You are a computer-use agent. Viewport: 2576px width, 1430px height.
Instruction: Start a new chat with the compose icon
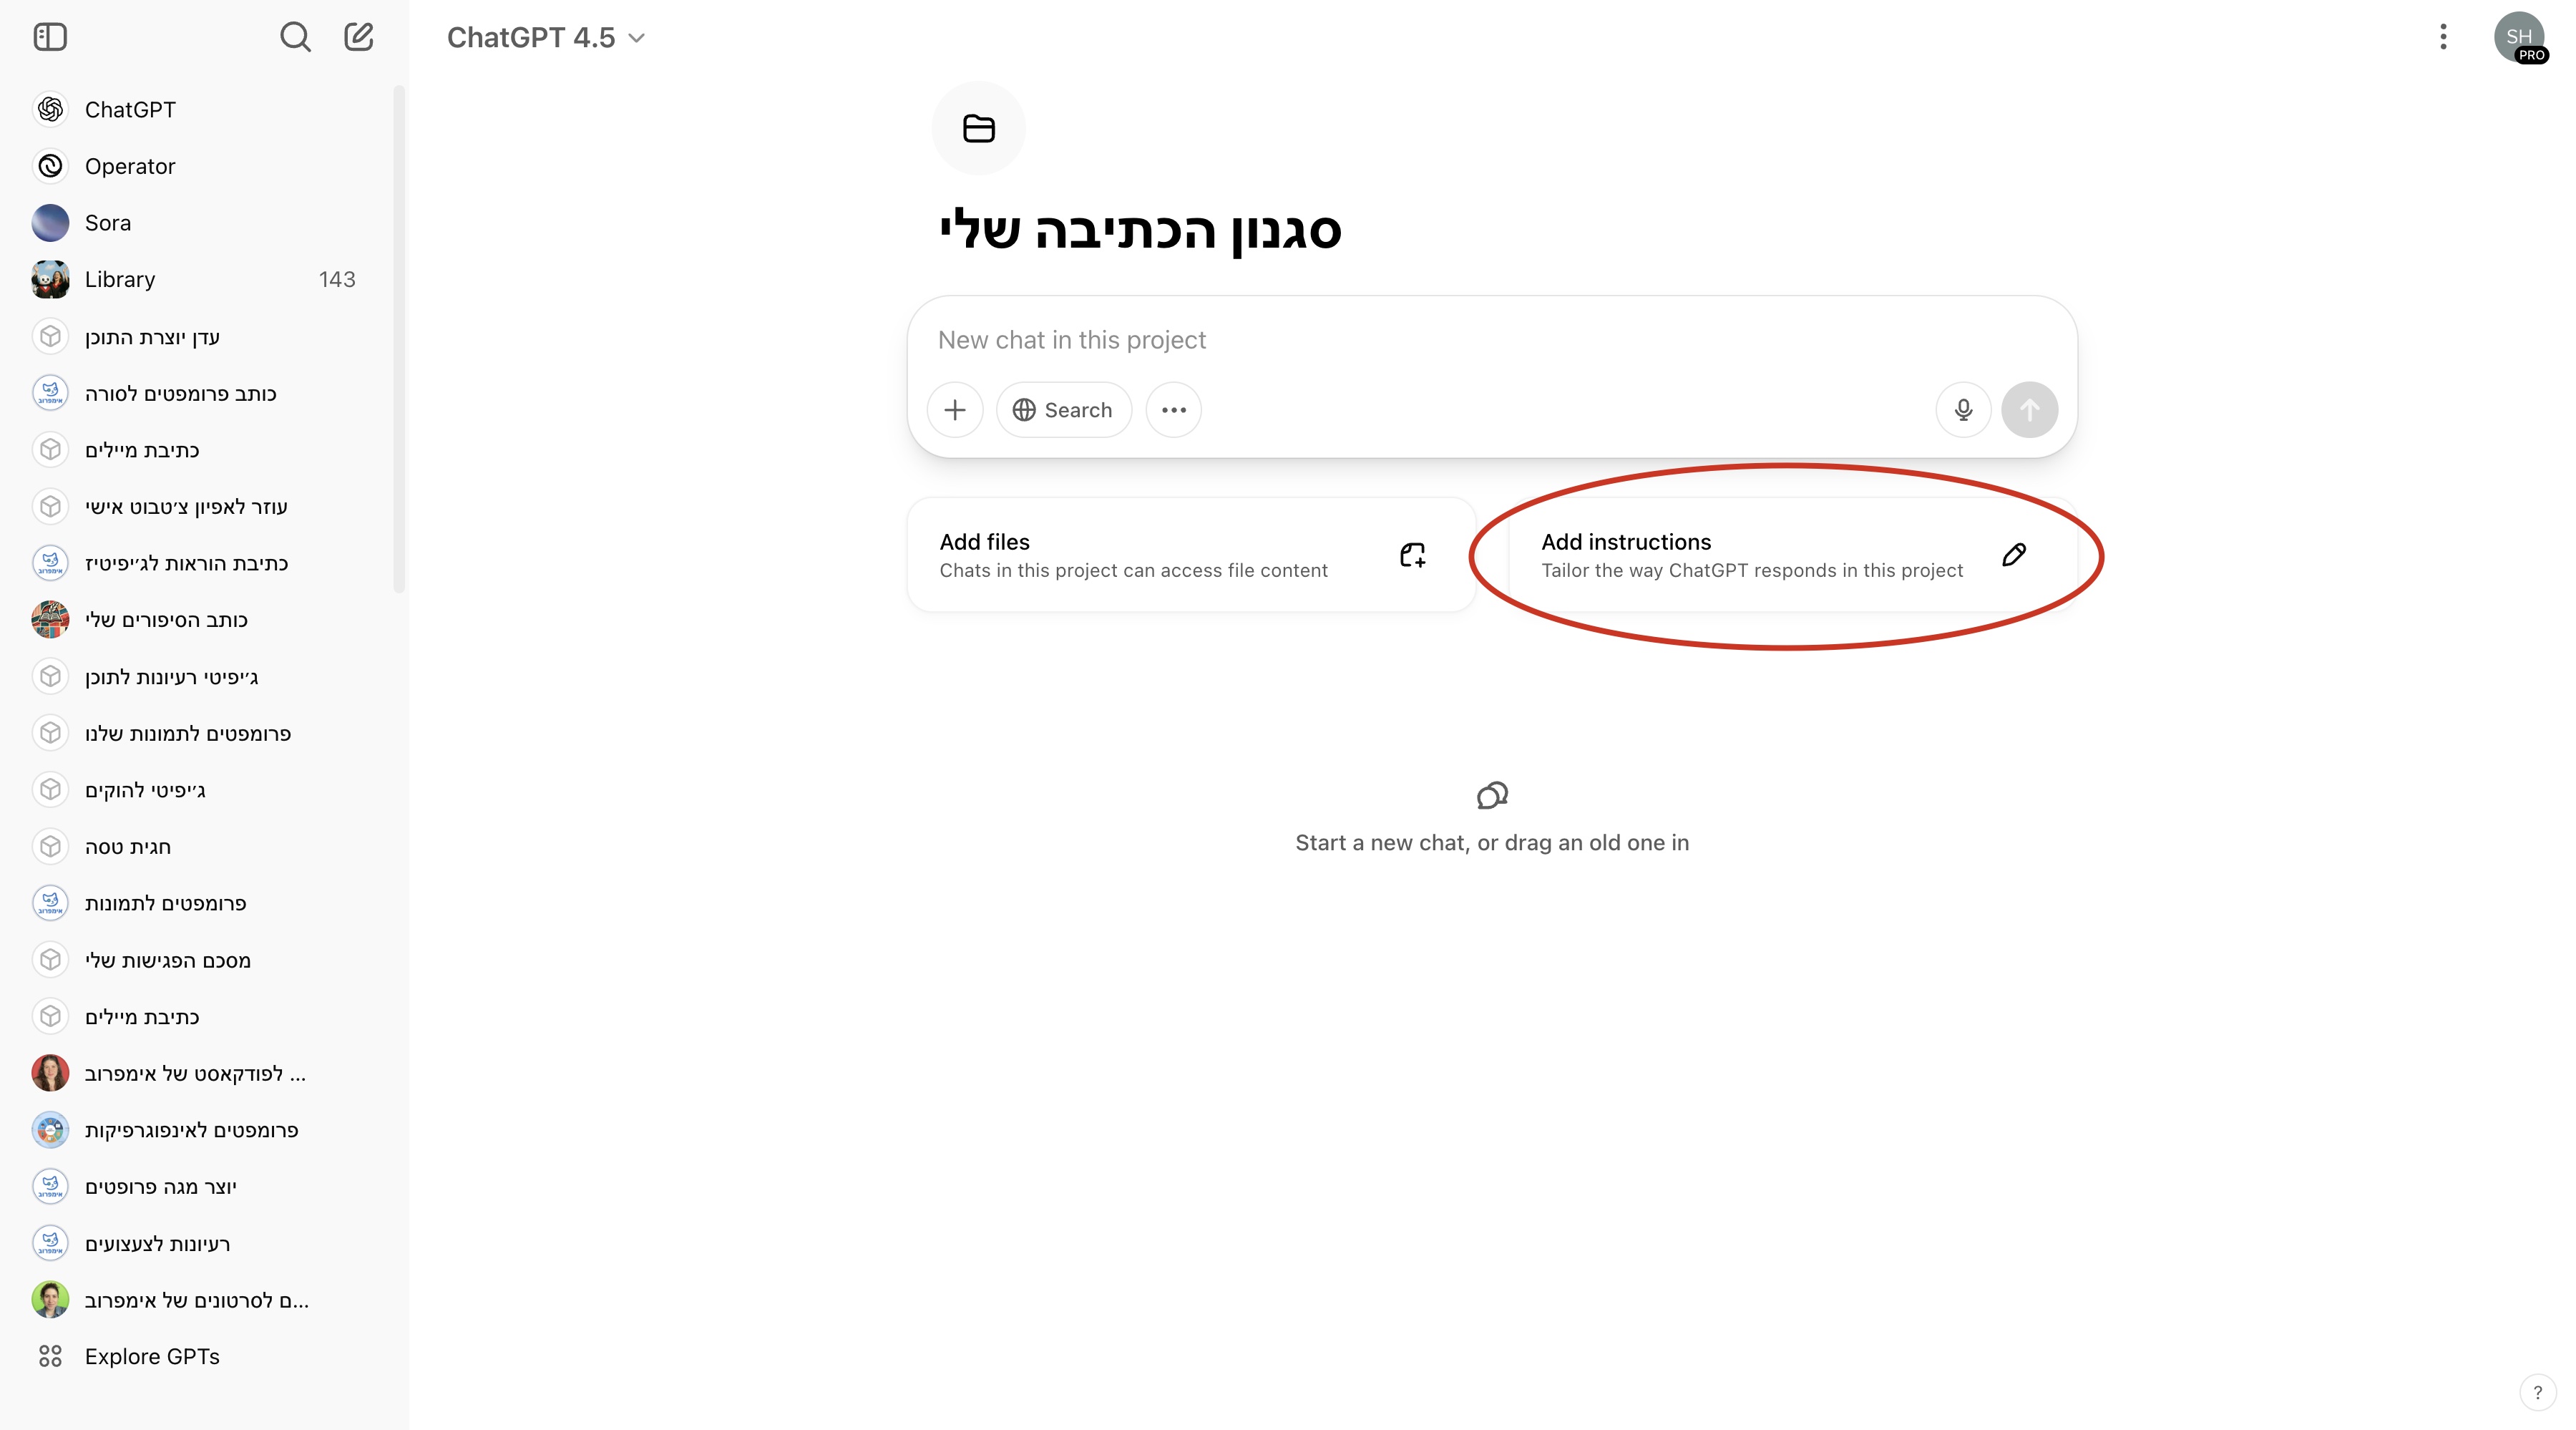[358, 37]
